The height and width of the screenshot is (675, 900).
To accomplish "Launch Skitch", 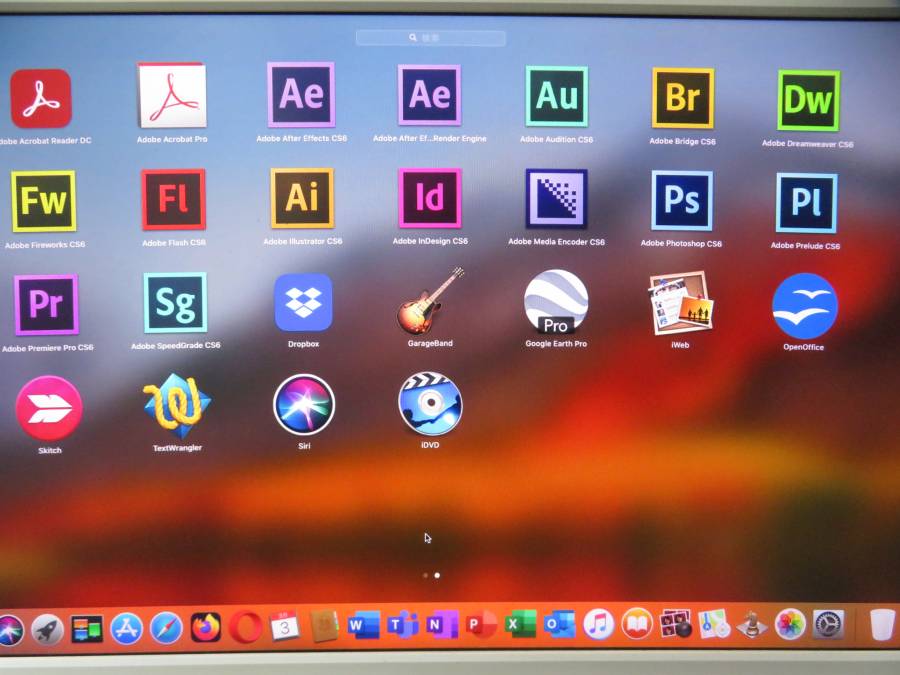I will click(49, 408).
